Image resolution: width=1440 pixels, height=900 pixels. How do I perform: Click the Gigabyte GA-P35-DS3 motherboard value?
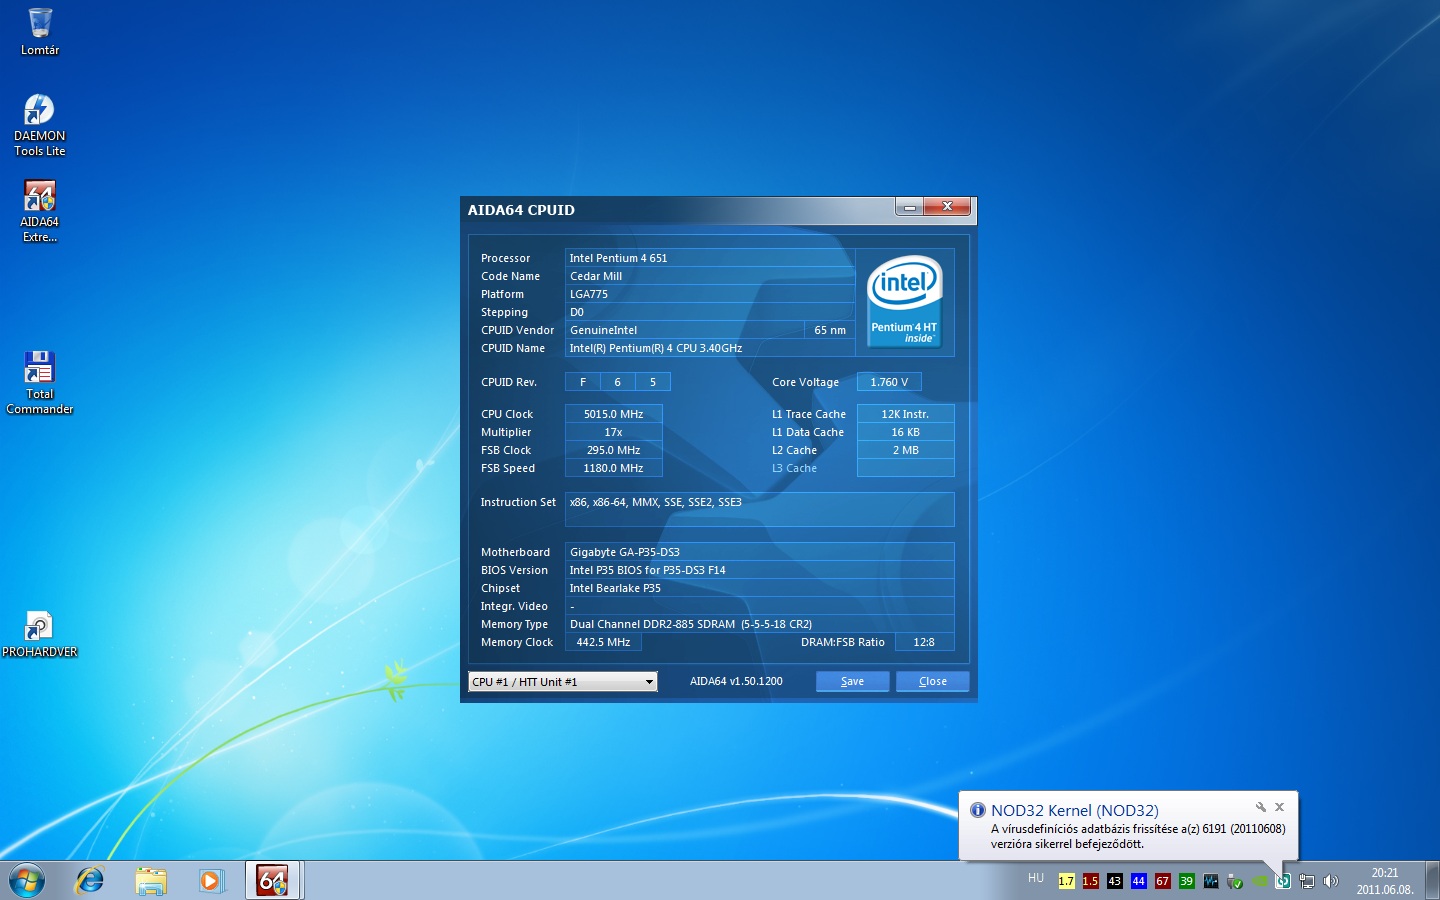tap(760, 552)
